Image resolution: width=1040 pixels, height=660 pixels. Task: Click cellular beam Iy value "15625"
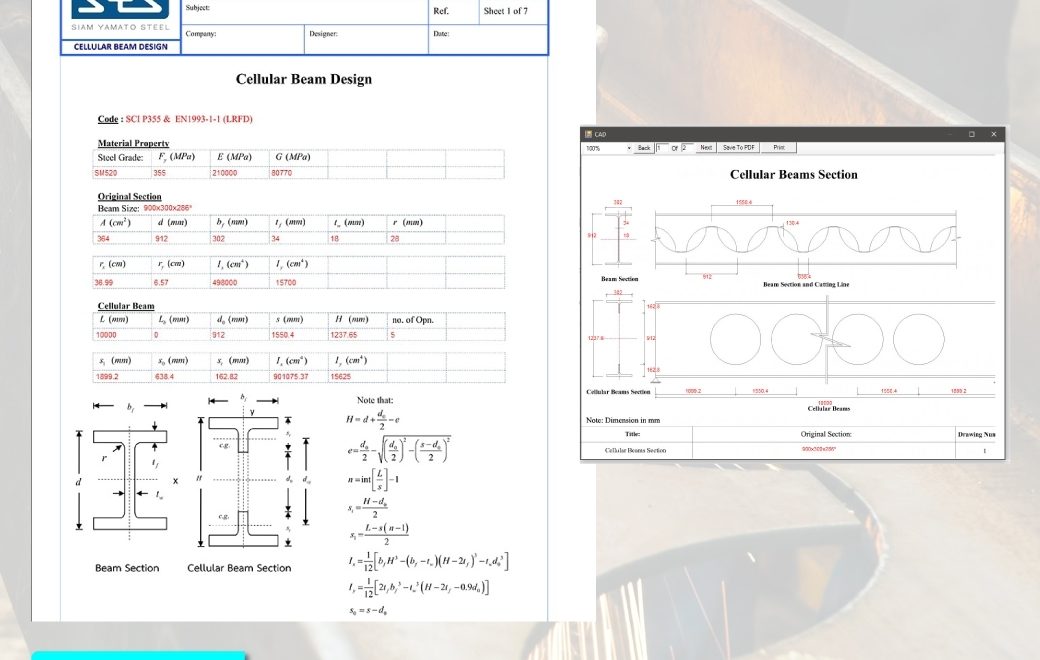tap(340, 377)
